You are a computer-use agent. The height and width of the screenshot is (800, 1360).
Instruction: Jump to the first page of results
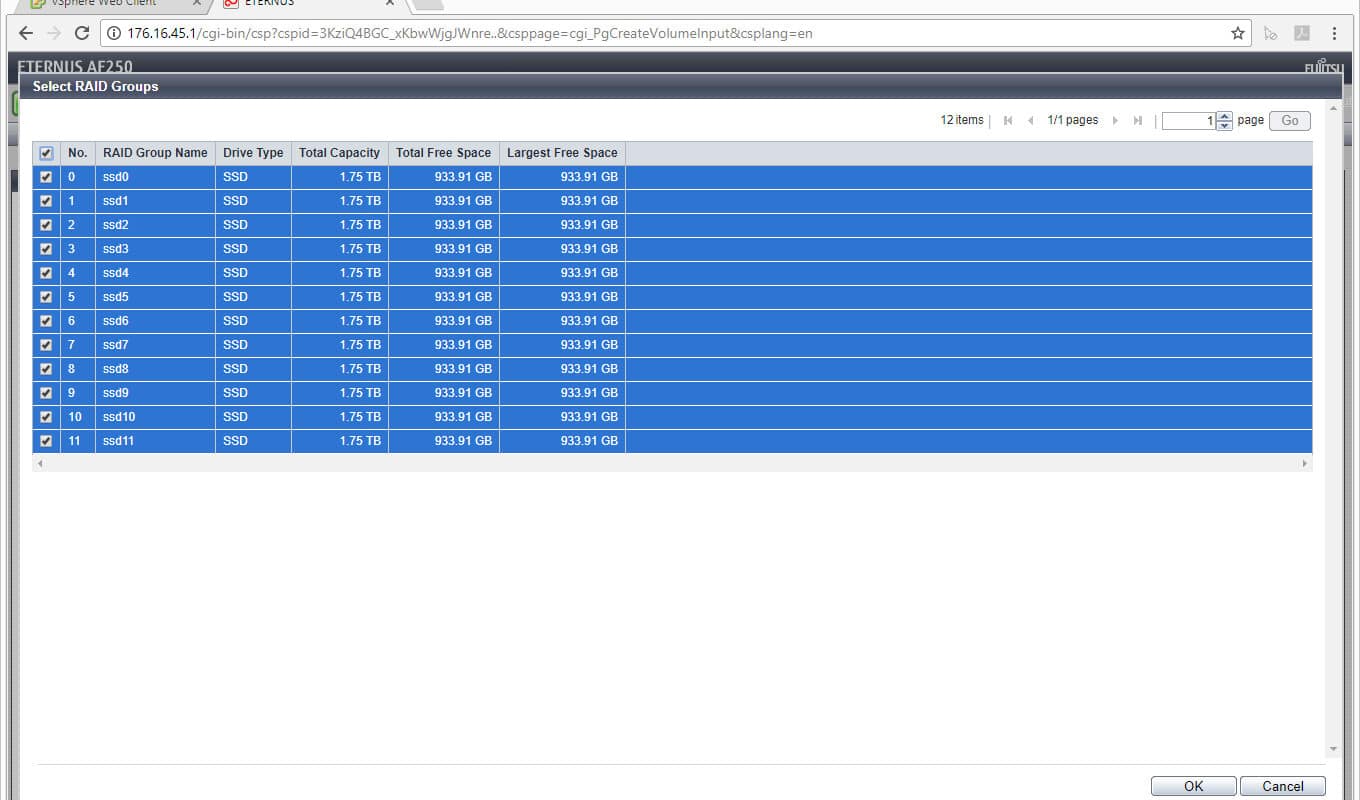tap(1008, 121)
